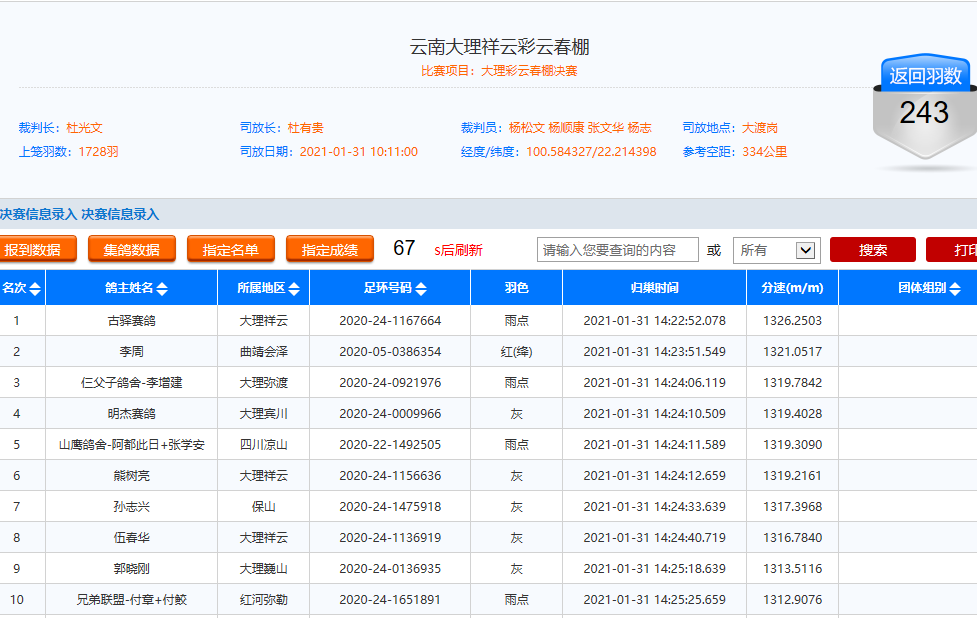Click region cell 曲靖会泽
The width and height of the screenshot is (977, 618).
pyautogui.click(x=264, y=352)
